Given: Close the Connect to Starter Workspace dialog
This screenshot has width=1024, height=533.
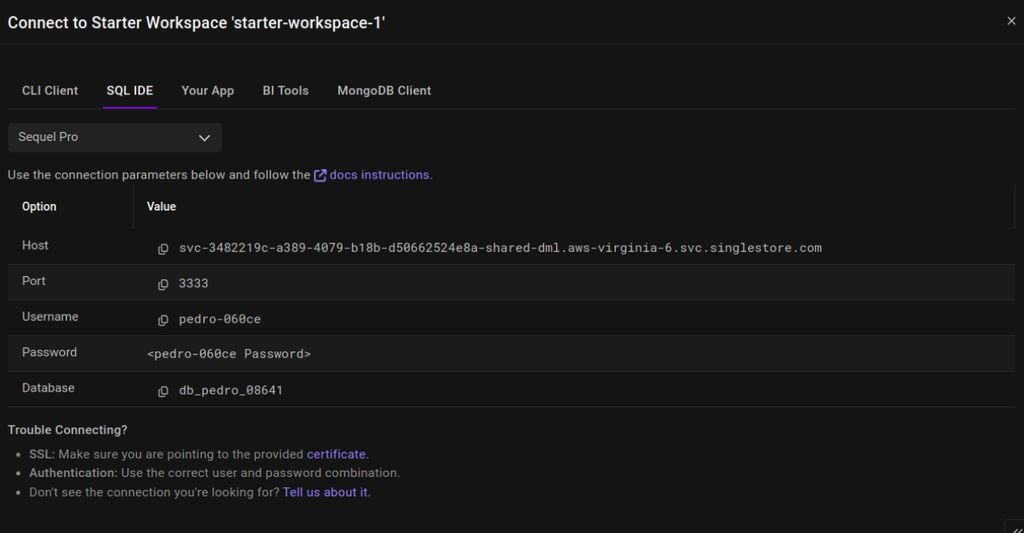Looking at the screenshot, I should tap(1011, 21).
